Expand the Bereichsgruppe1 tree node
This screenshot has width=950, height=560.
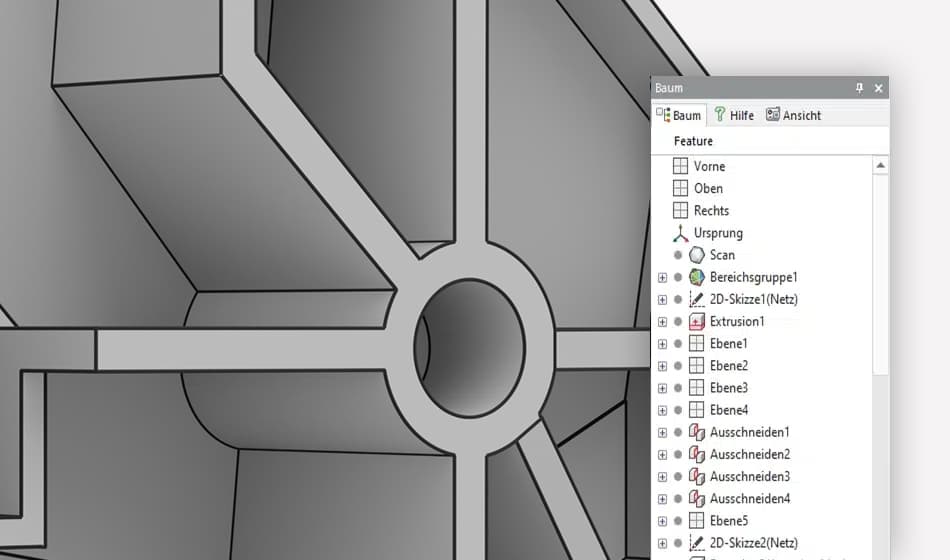point(662,278)
